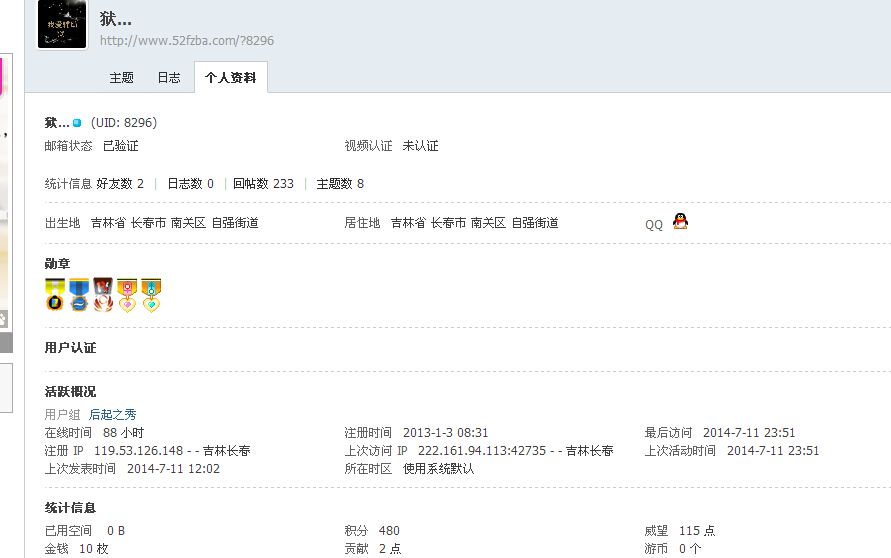Image resolution: width=891 pixels, height=558 pixels.
Task: Switch to the 主题 tab
Action: 121,78
